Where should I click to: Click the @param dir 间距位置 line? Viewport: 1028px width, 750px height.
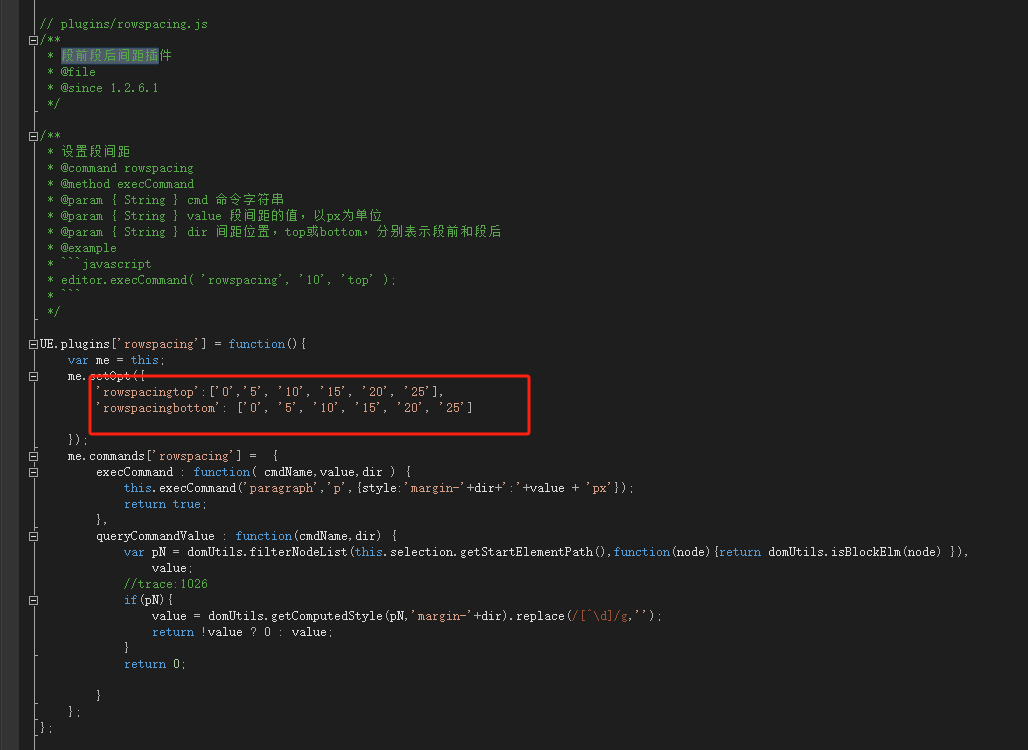(281, 232)
